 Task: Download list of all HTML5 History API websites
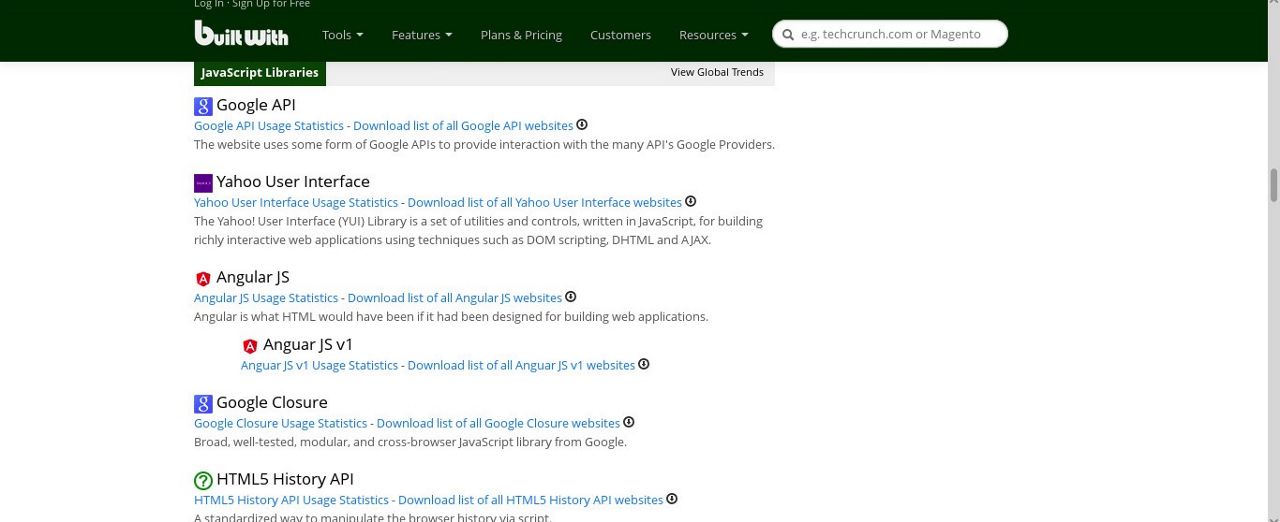click(531, 500)
